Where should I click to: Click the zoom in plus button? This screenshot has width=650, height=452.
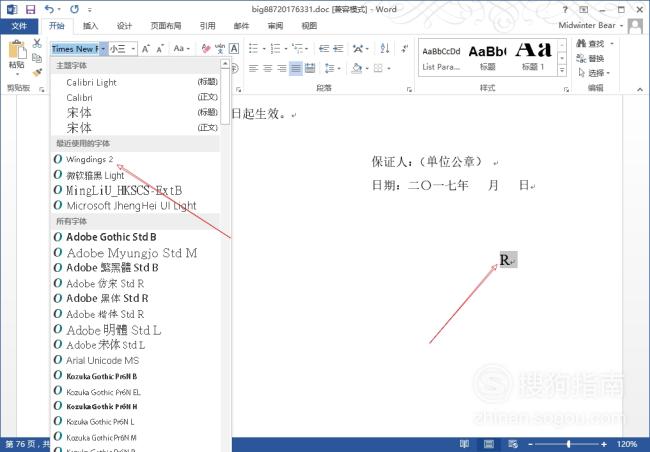click(604, 444)
